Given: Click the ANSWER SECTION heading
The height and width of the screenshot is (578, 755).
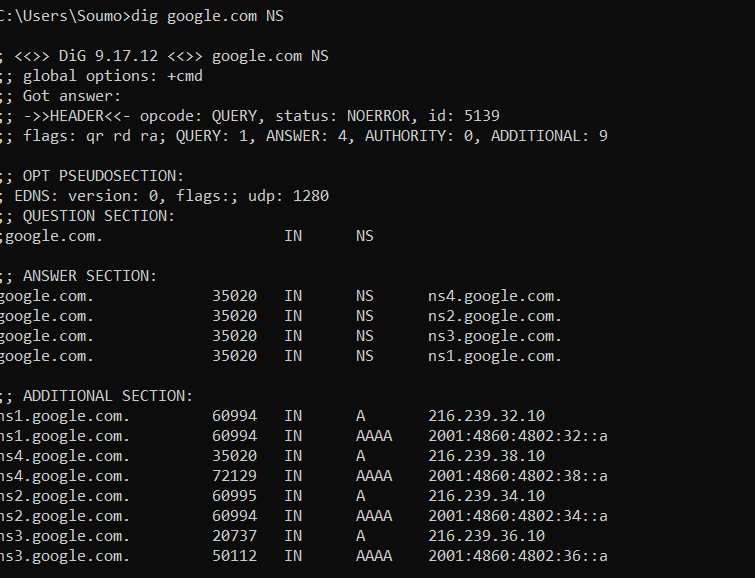Looking at the screenshot, I should (90, 276).
